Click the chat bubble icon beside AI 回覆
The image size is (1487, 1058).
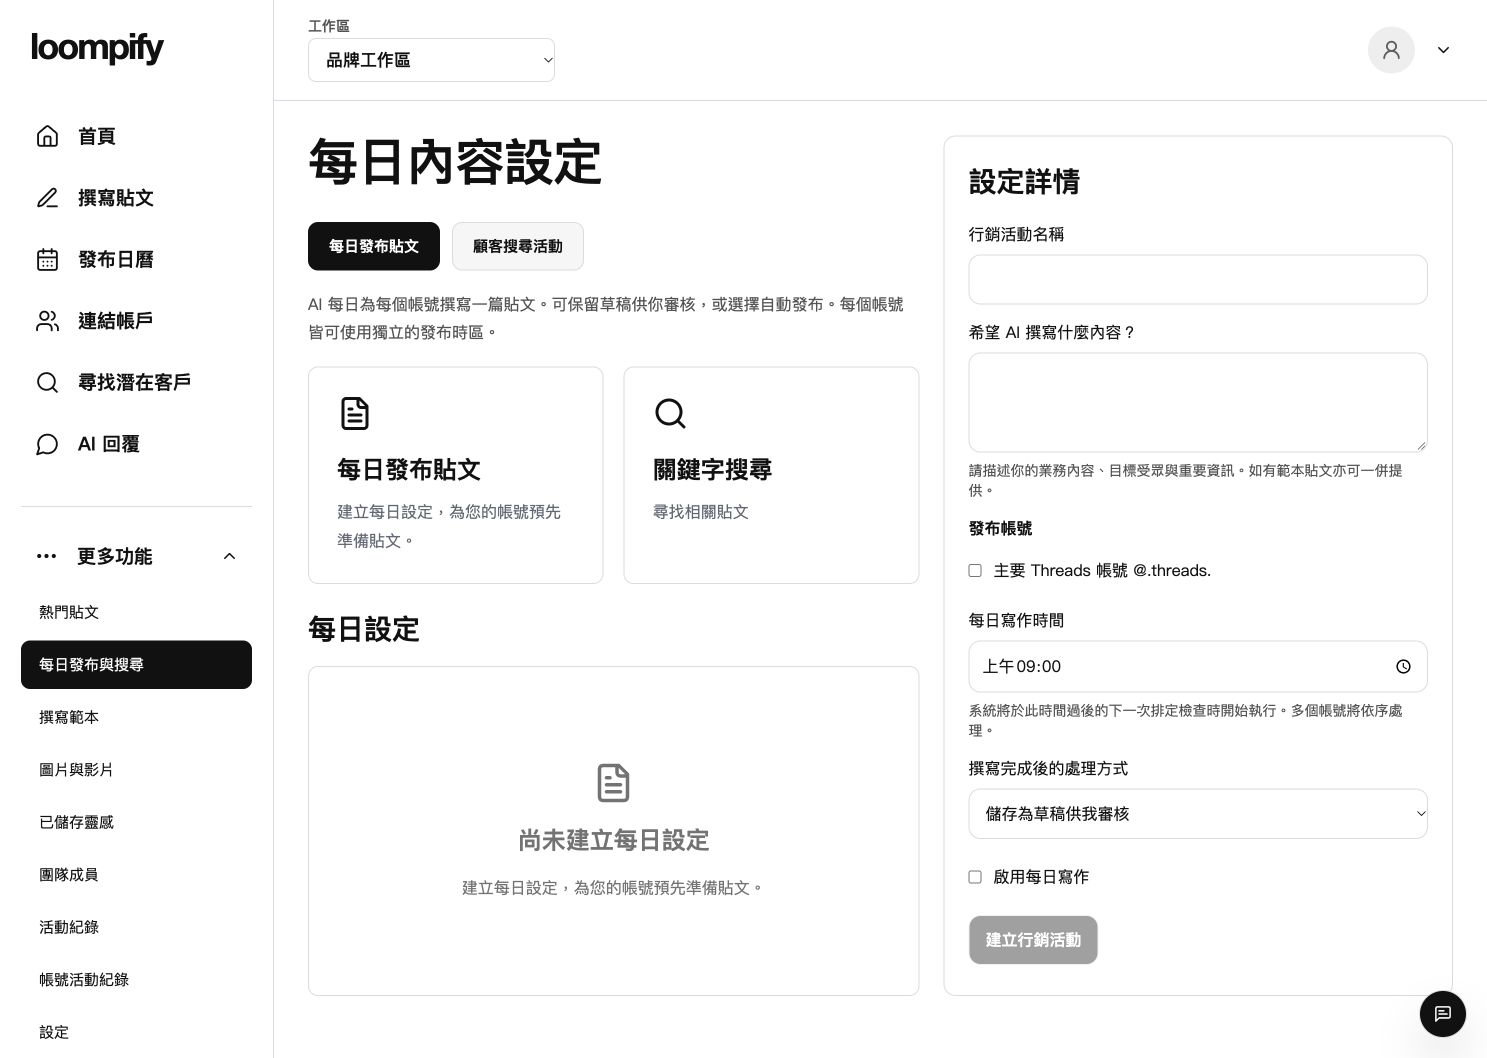coord(47,444)
